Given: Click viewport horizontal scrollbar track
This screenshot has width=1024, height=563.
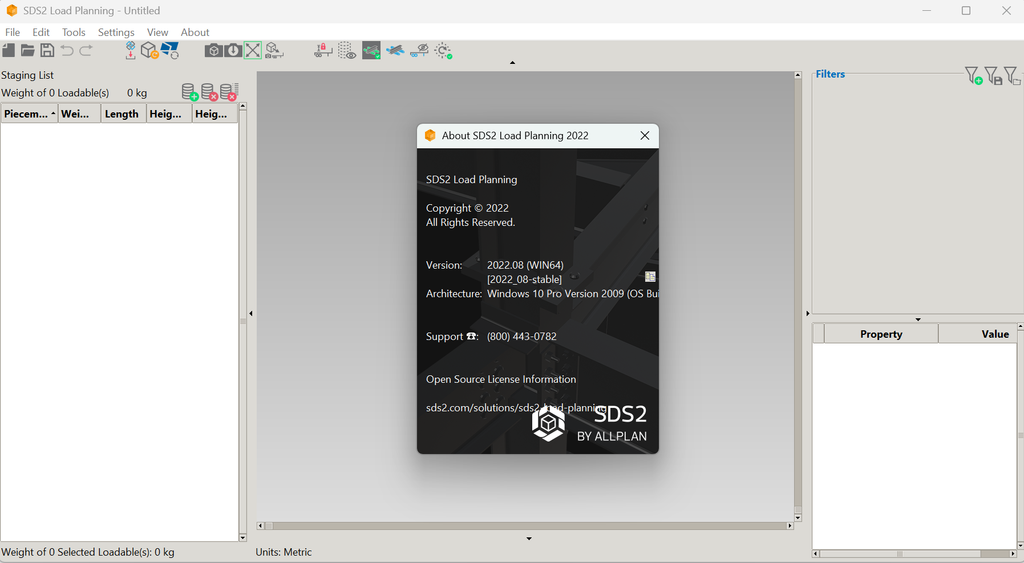Looking at the screenshot, I should (x=524, y=525).
